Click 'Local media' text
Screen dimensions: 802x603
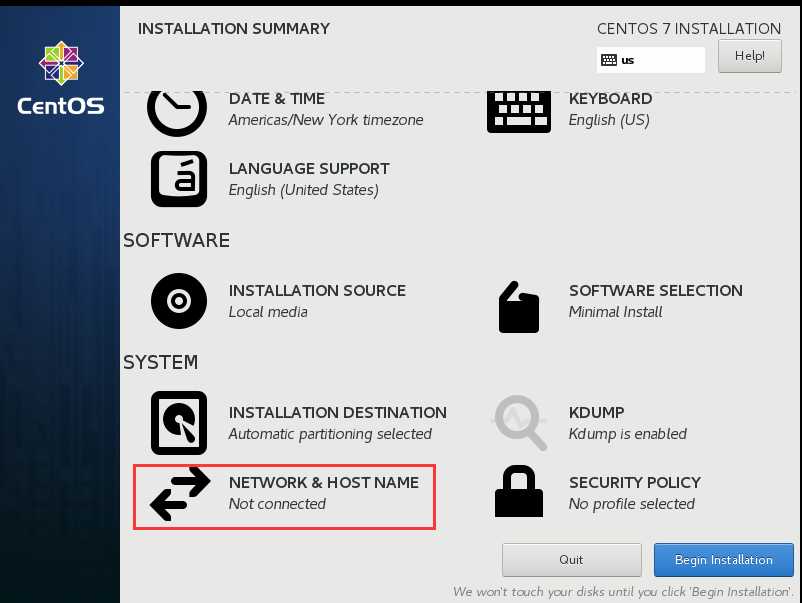[268, 312]
